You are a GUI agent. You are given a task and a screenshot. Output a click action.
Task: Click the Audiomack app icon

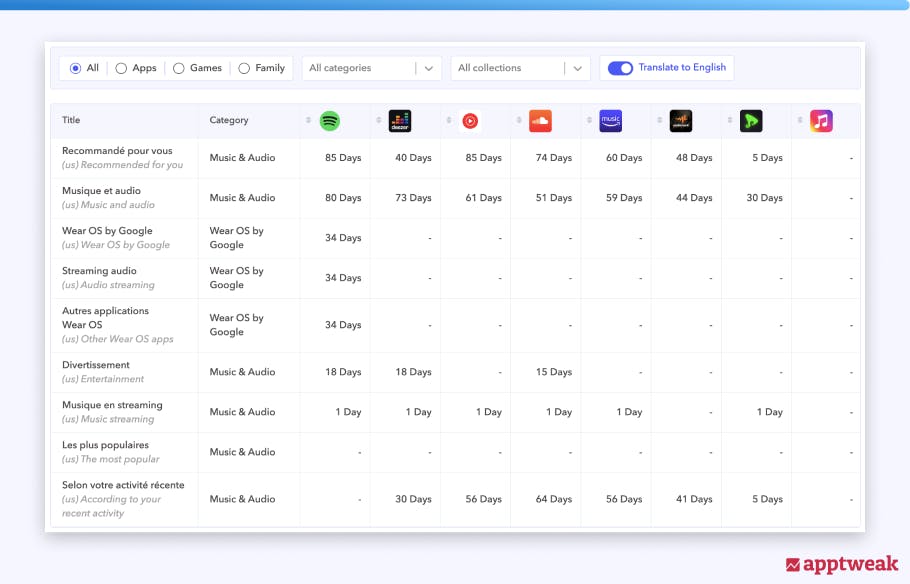click(681, 121)
